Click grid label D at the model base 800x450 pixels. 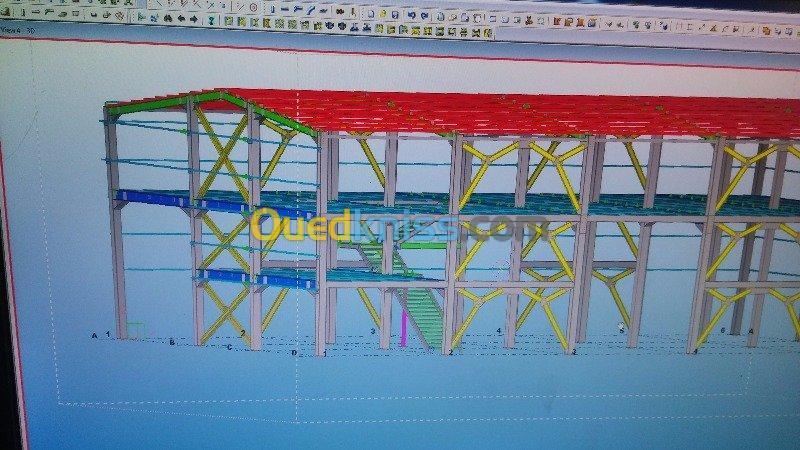294,353
